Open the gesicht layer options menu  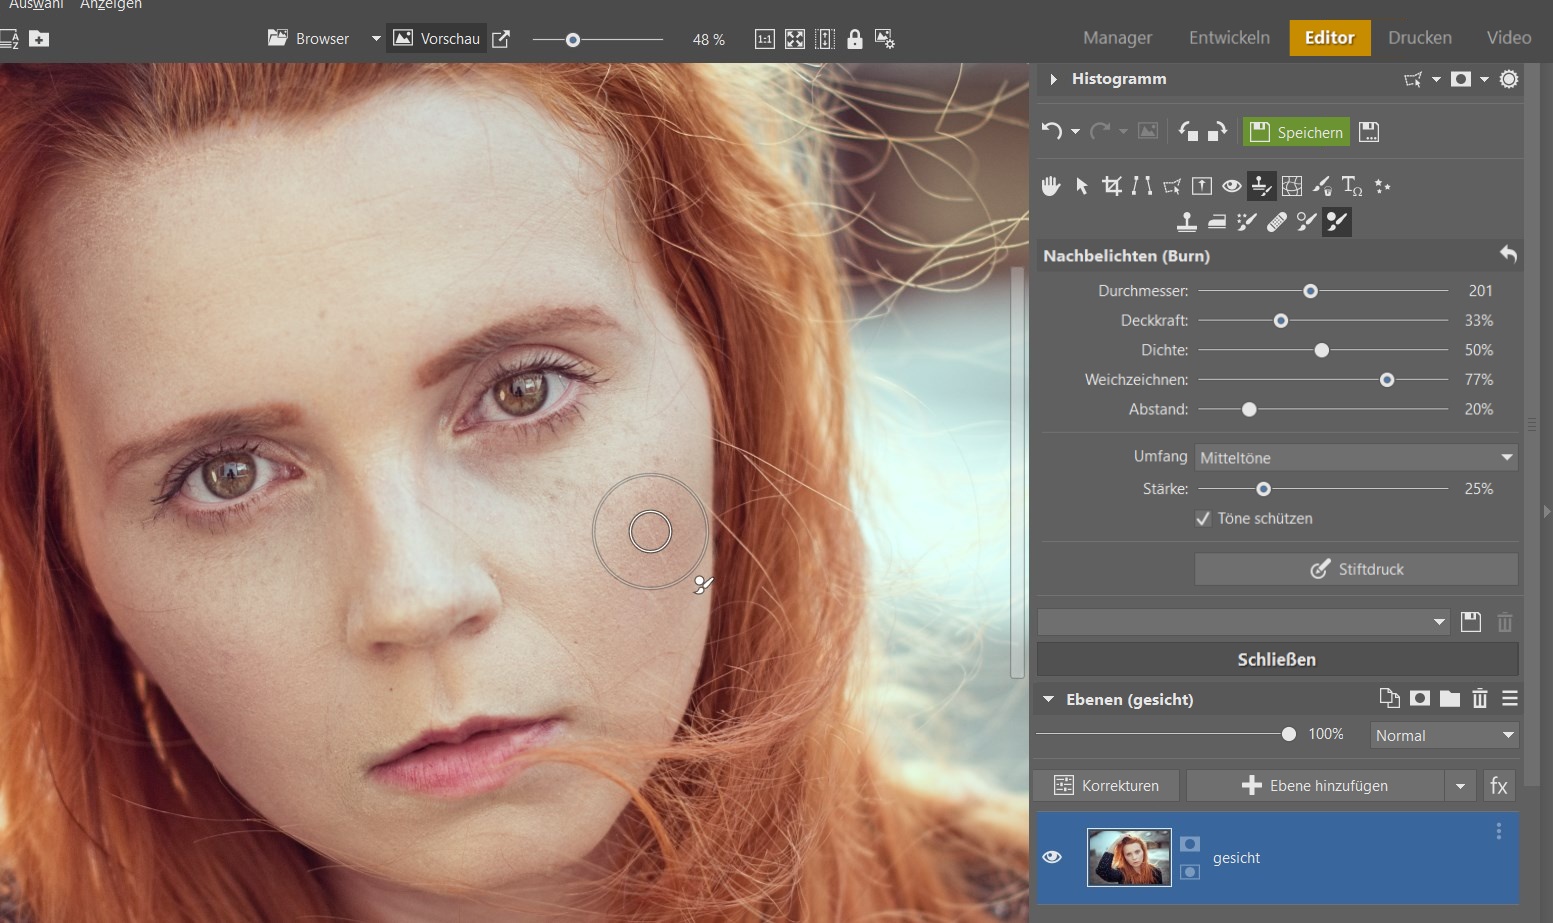[x=1498, y=831]
